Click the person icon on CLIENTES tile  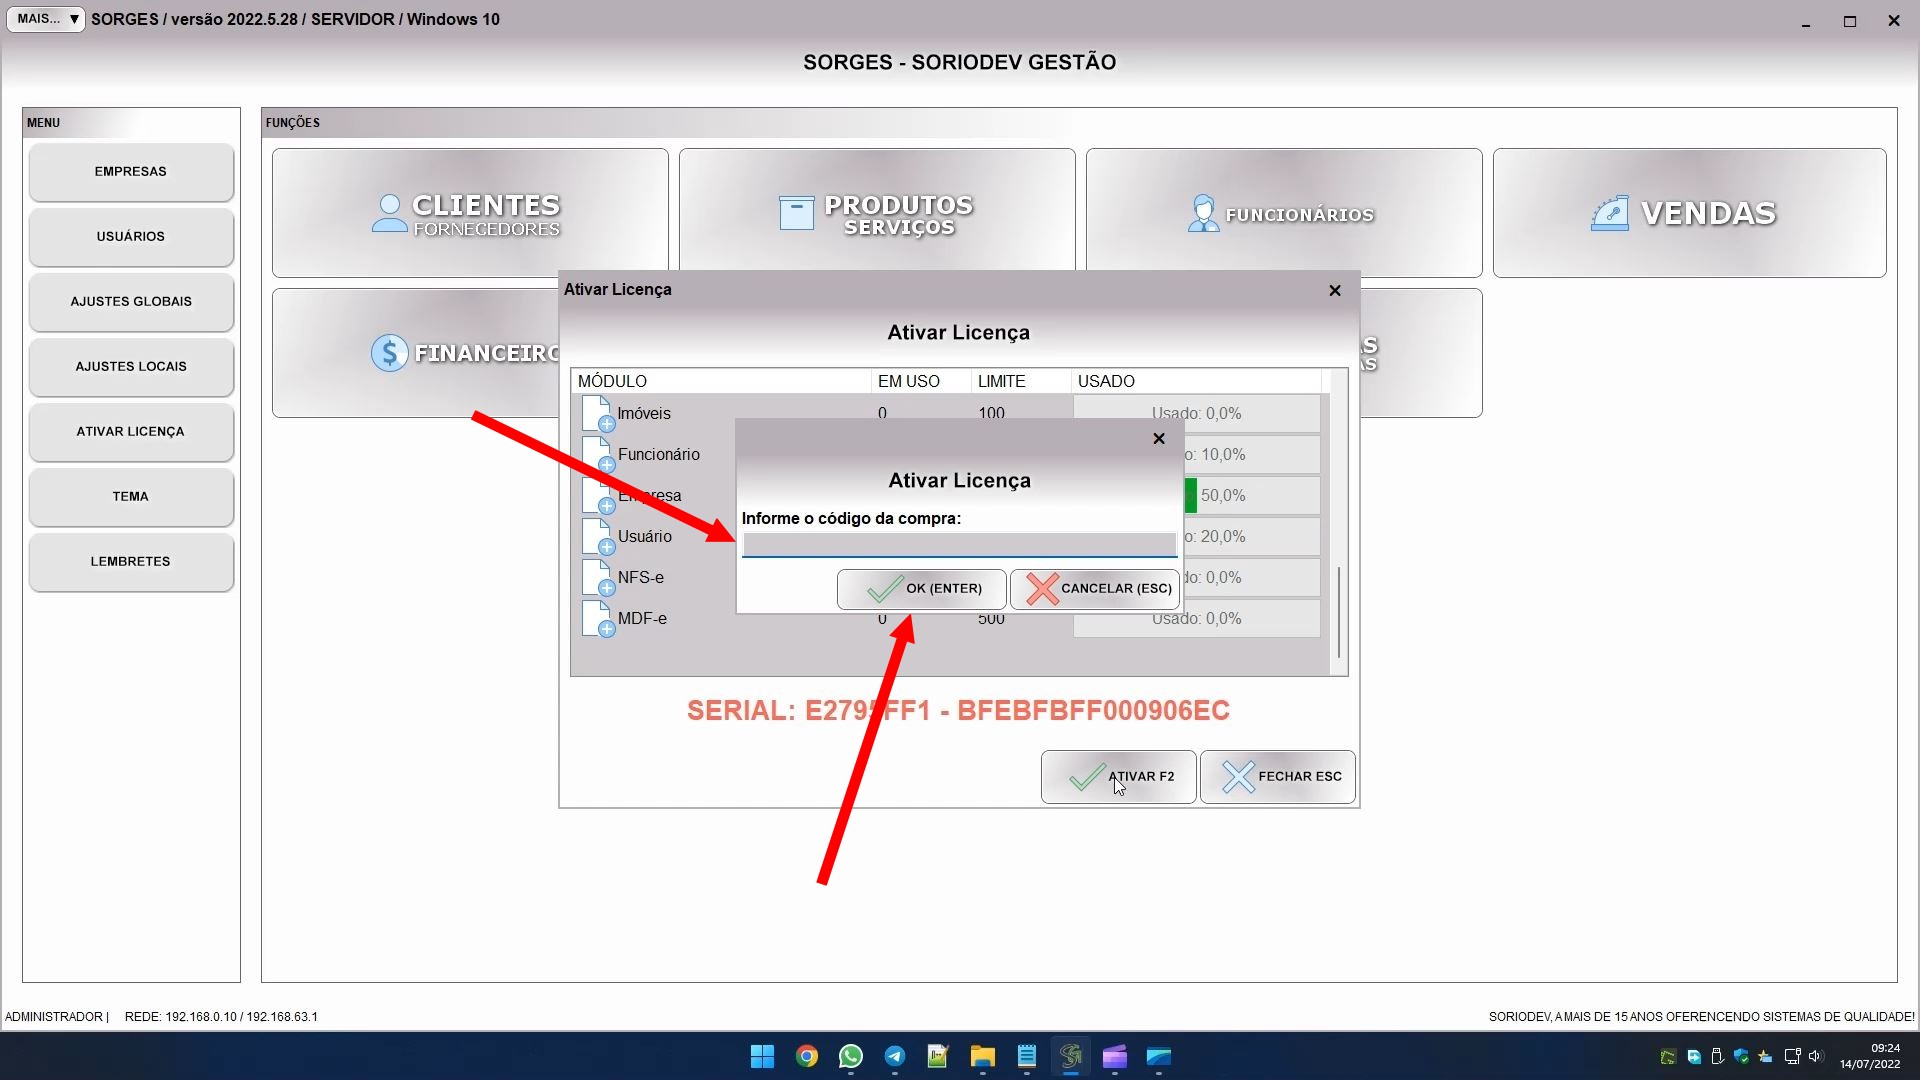tap(389, 213)
